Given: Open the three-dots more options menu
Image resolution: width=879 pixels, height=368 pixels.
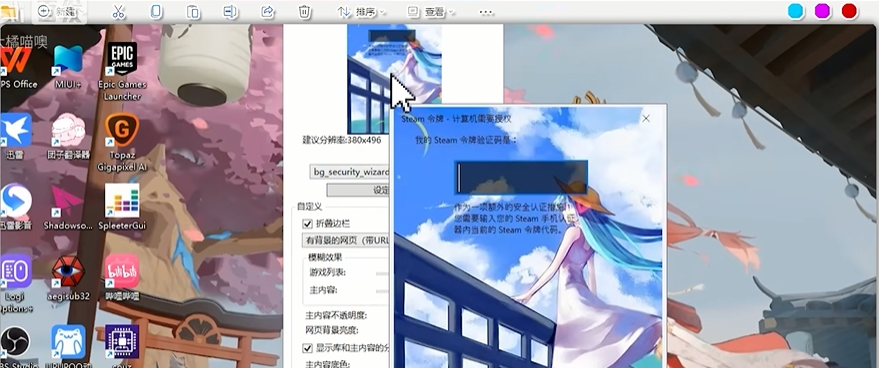Looking at the screenshot, I should click(x=486, y=12).
